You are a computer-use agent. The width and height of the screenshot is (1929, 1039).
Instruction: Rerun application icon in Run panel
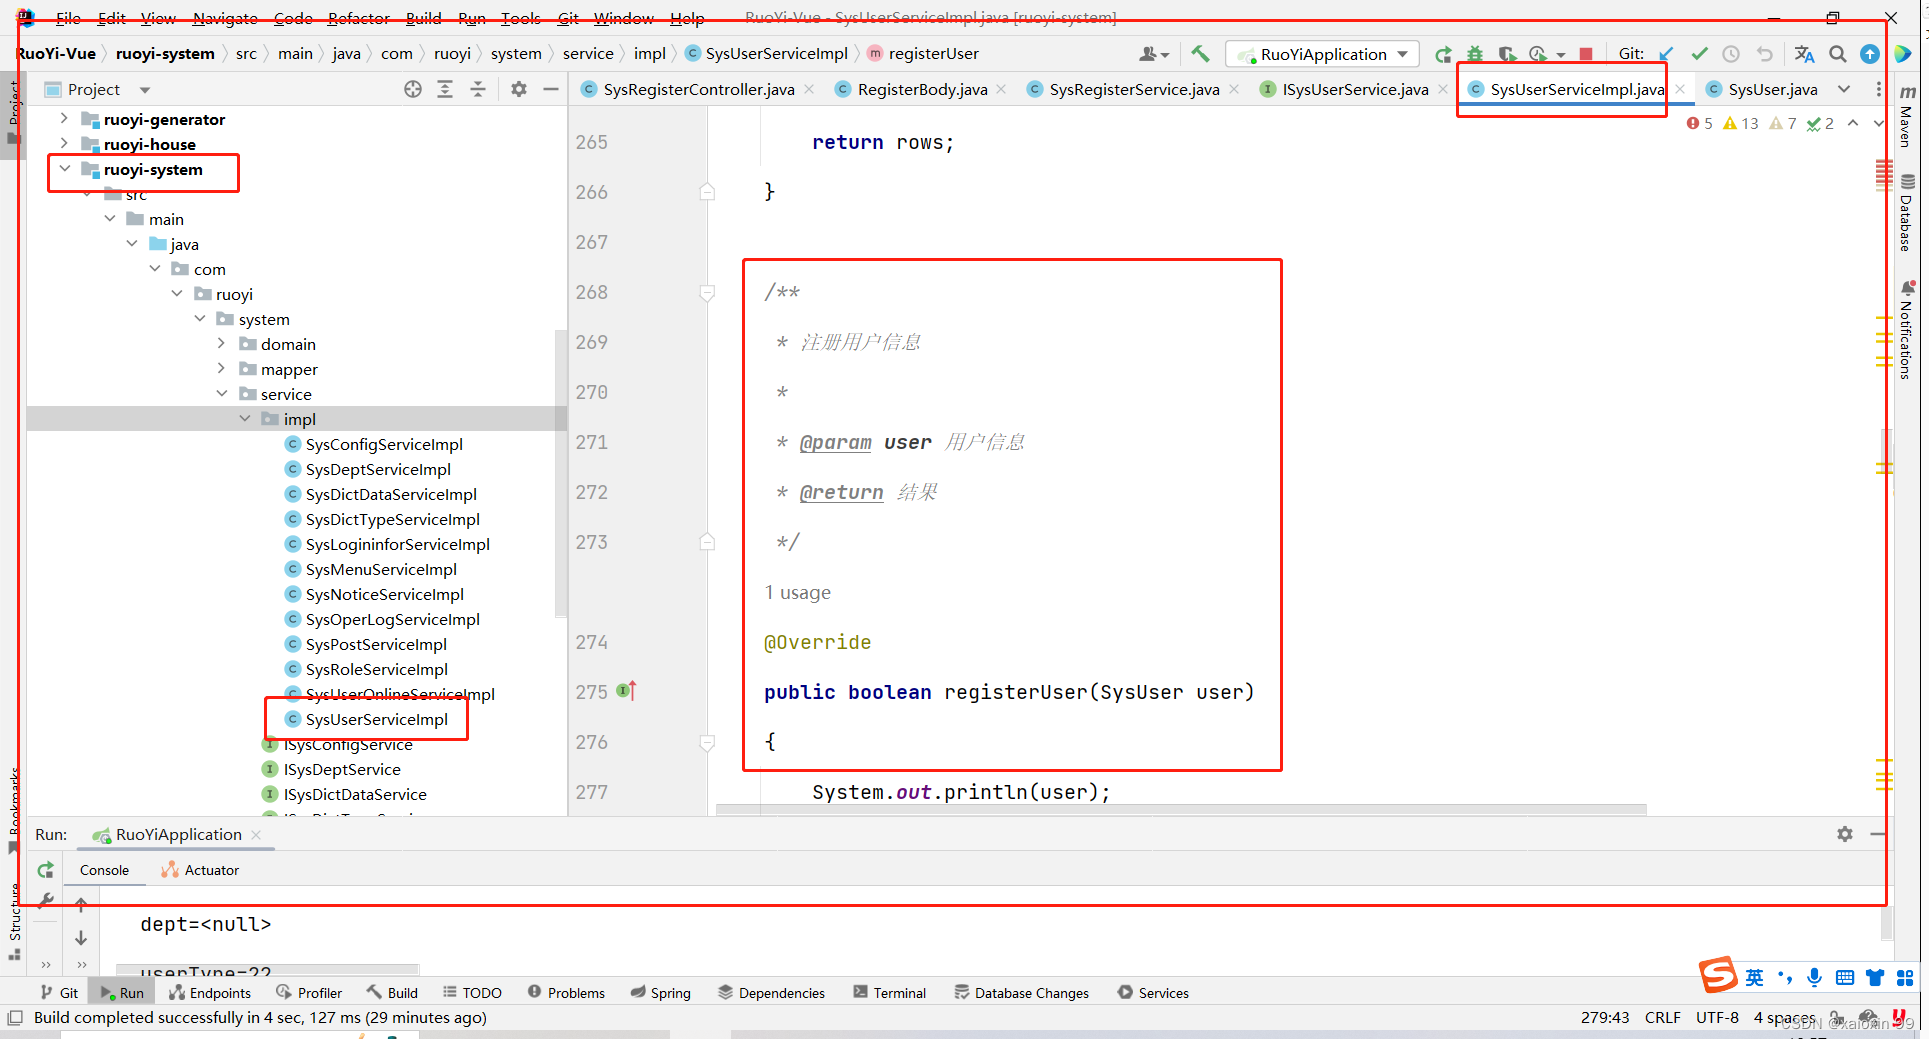point(45,870)
